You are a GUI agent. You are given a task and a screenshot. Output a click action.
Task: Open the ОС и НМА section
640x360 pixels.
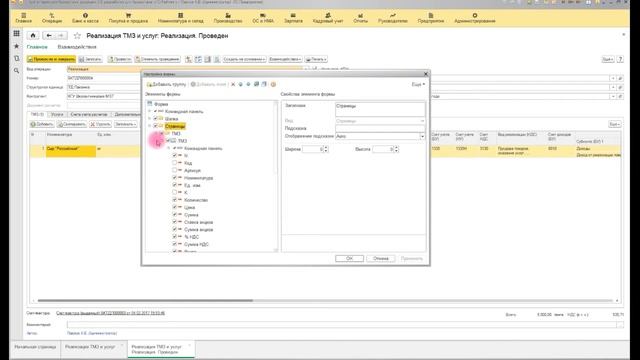tap(263, 18)
